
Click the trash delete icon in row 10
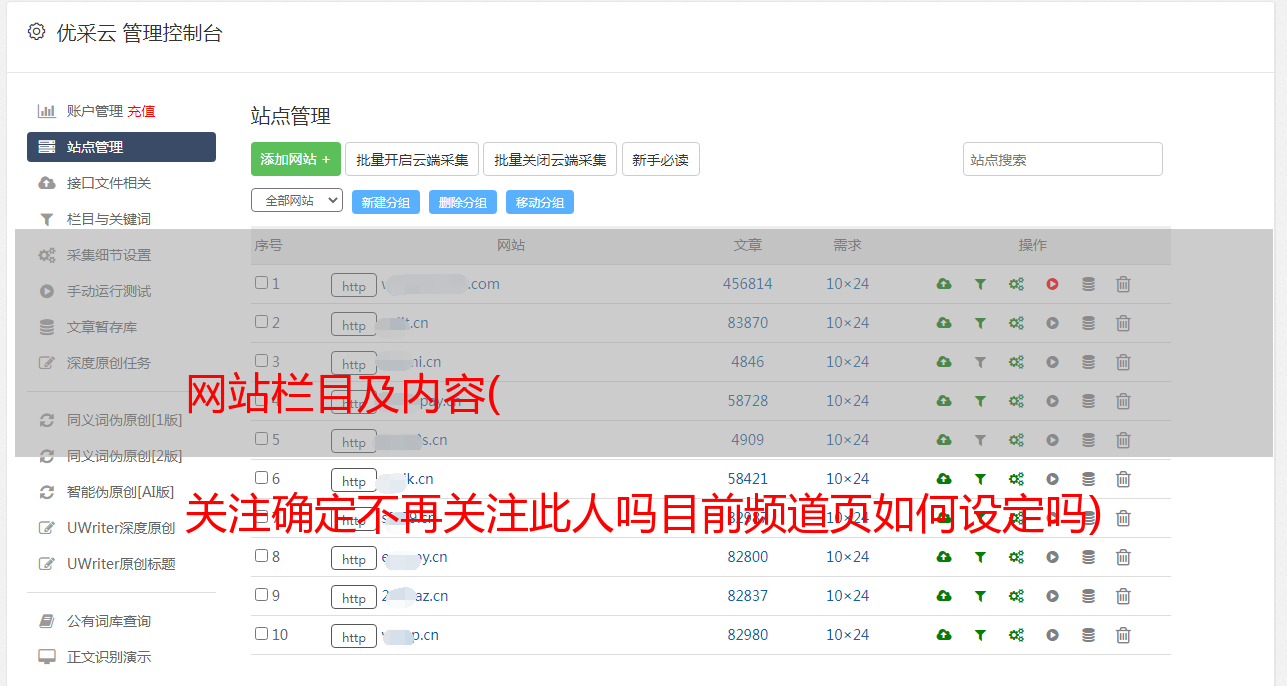pyautogui.click(x=1123, y=635)
